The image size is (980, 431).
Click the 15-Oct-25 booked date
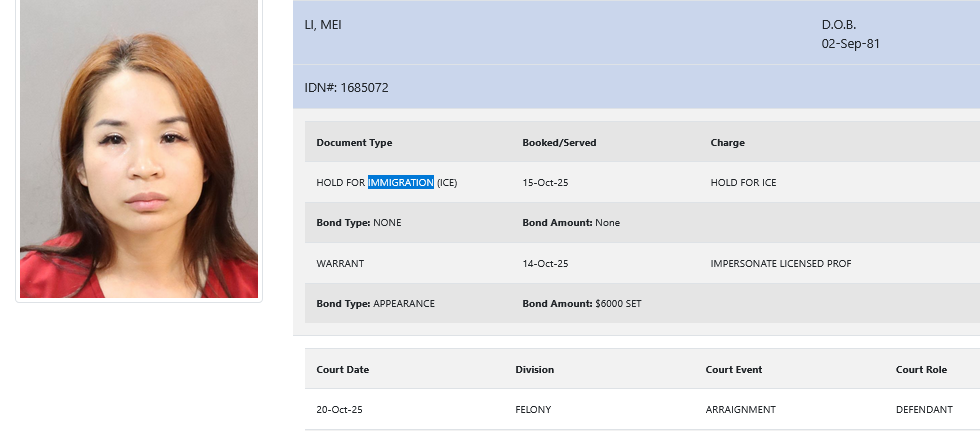coord(545,183)
